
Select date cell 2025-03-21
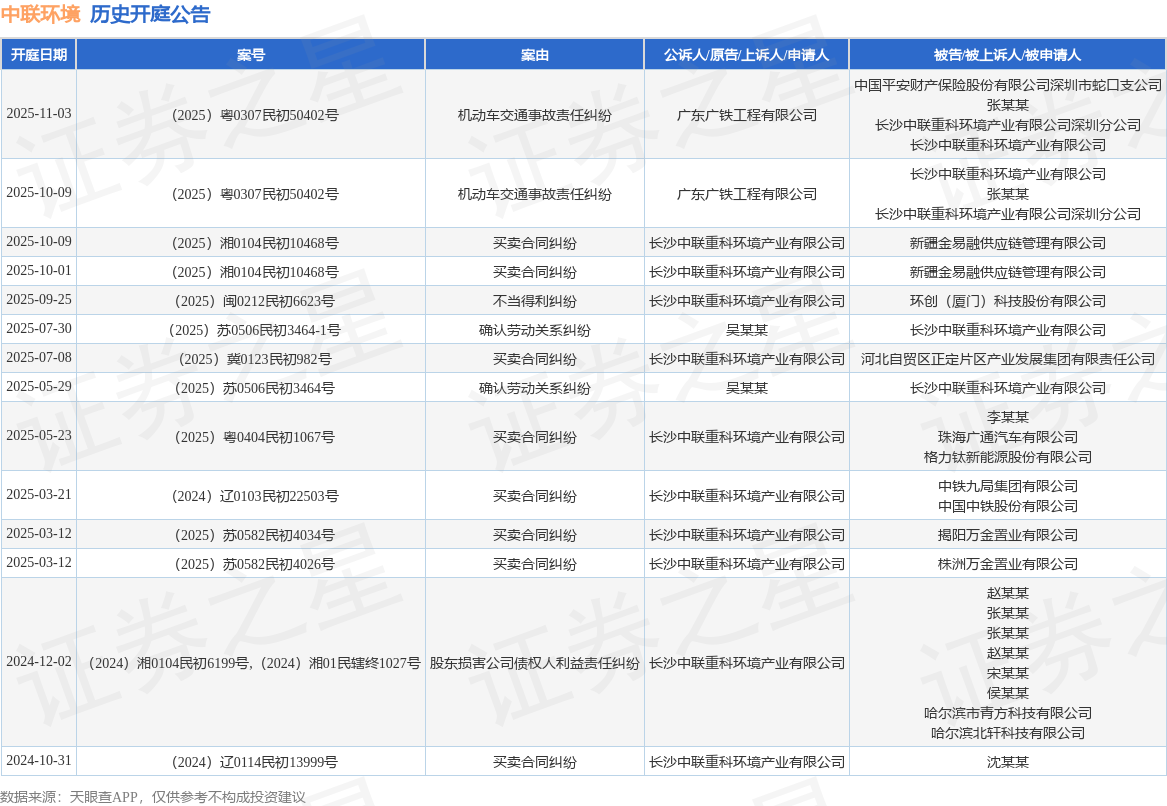tap(39, 495)
